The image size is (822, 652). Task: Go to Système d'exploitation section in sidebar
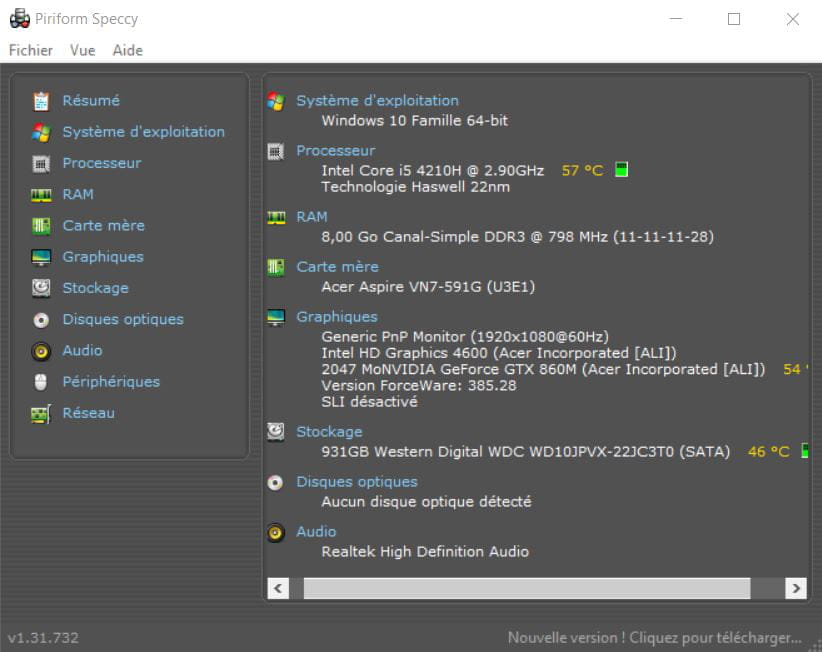point(144,132)
